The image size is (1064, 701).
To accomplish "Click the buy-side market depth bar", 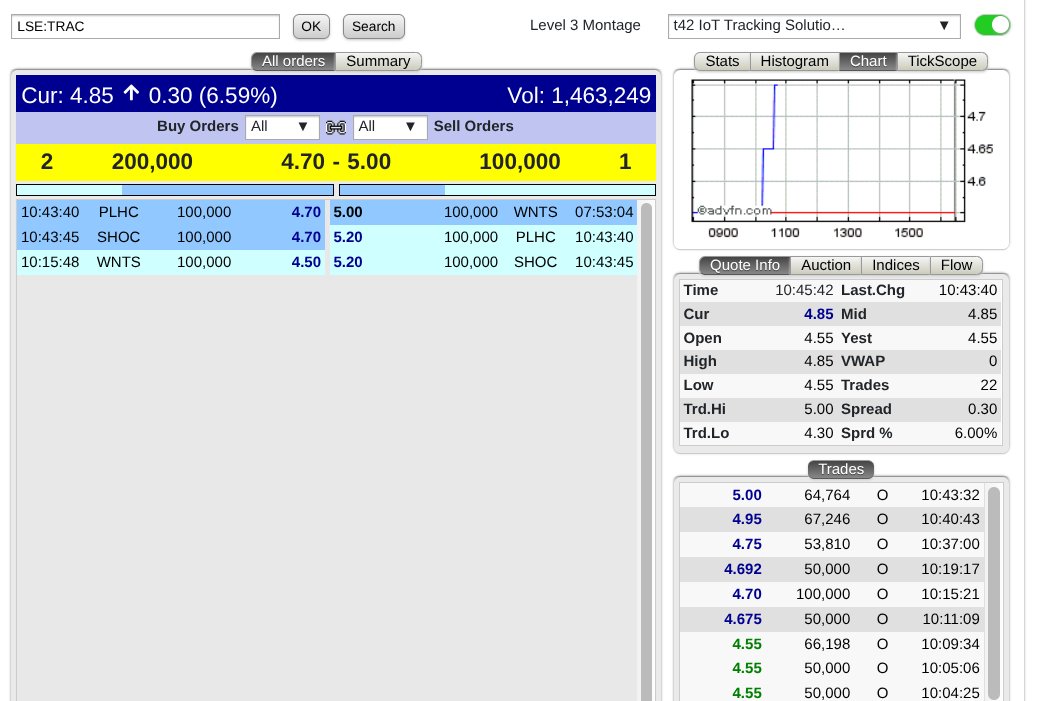I will point(172,190).
